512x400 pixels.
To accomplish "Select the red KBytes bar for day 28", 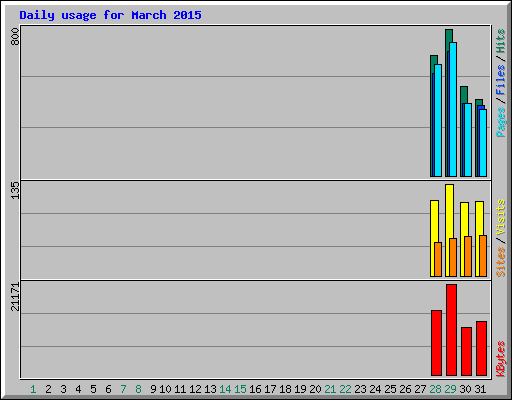I will [x=436, y=343].
